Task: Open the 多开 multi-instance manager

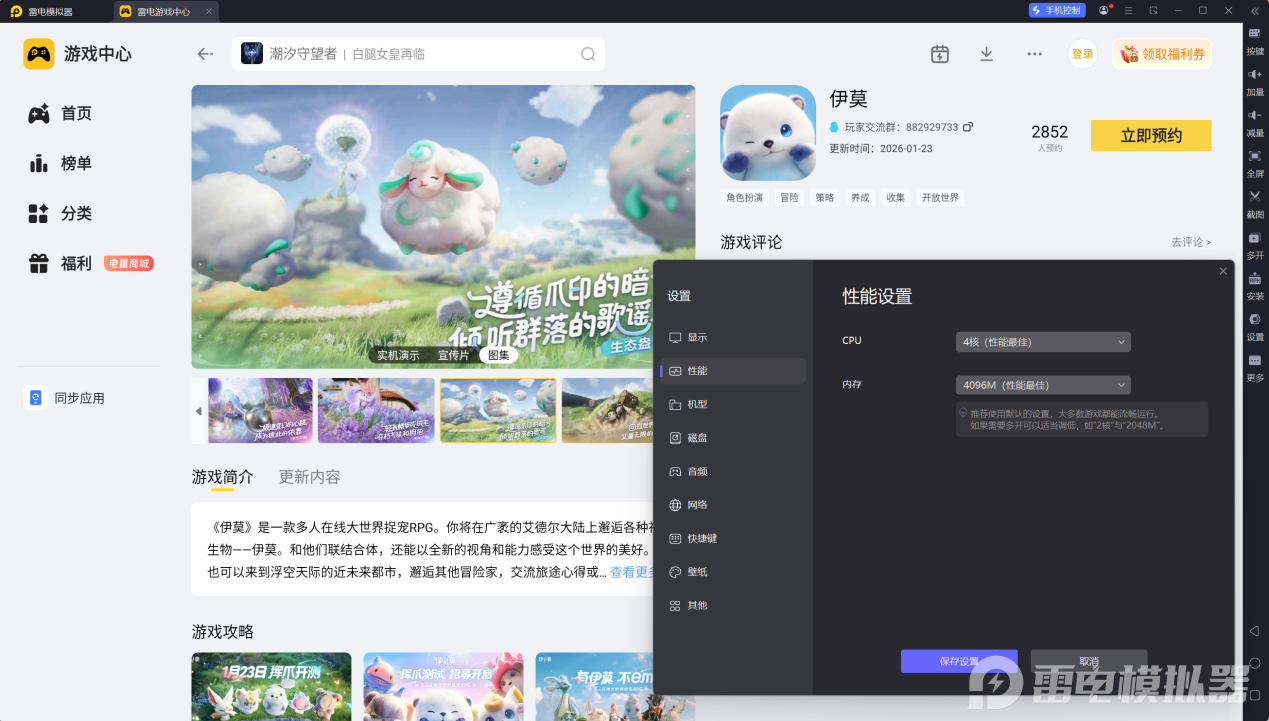Action: click(x=1254, y=245)
